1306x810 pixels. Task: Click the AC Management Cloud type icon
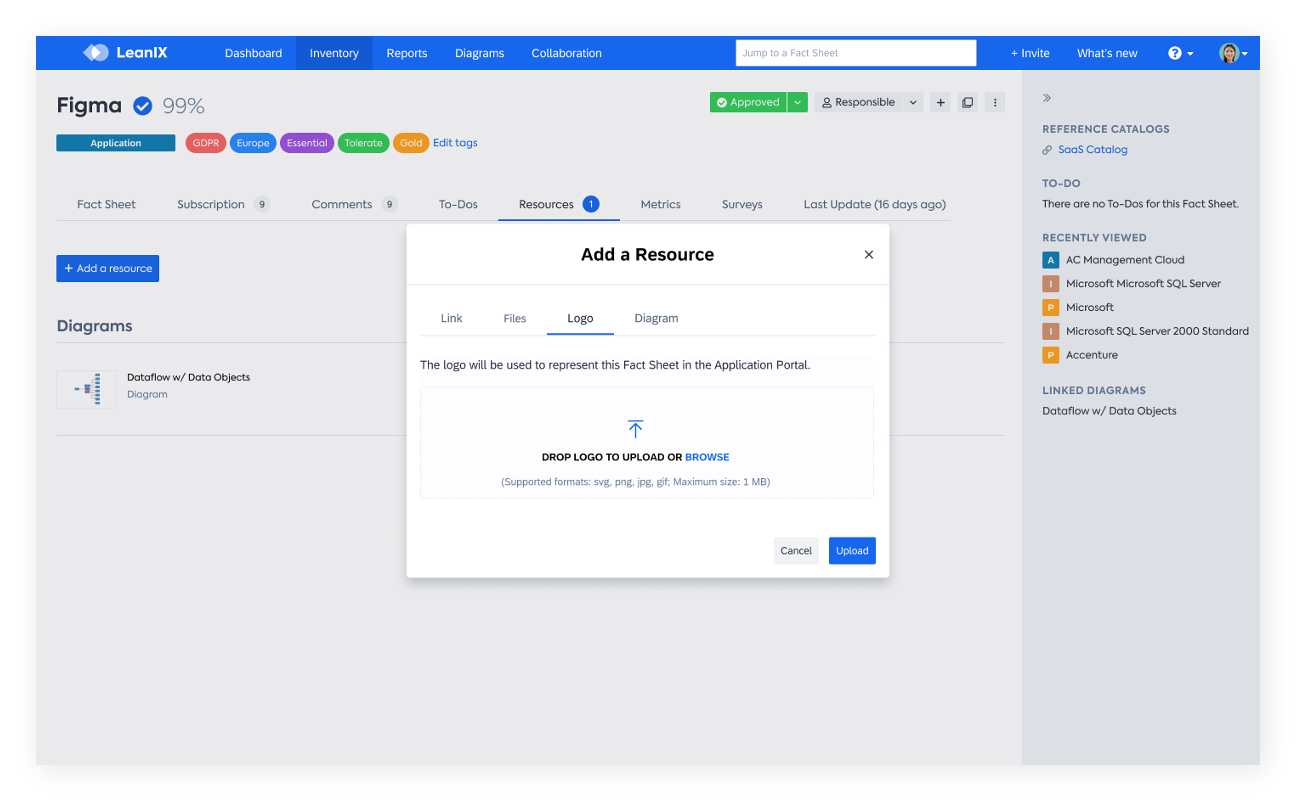1050,260
